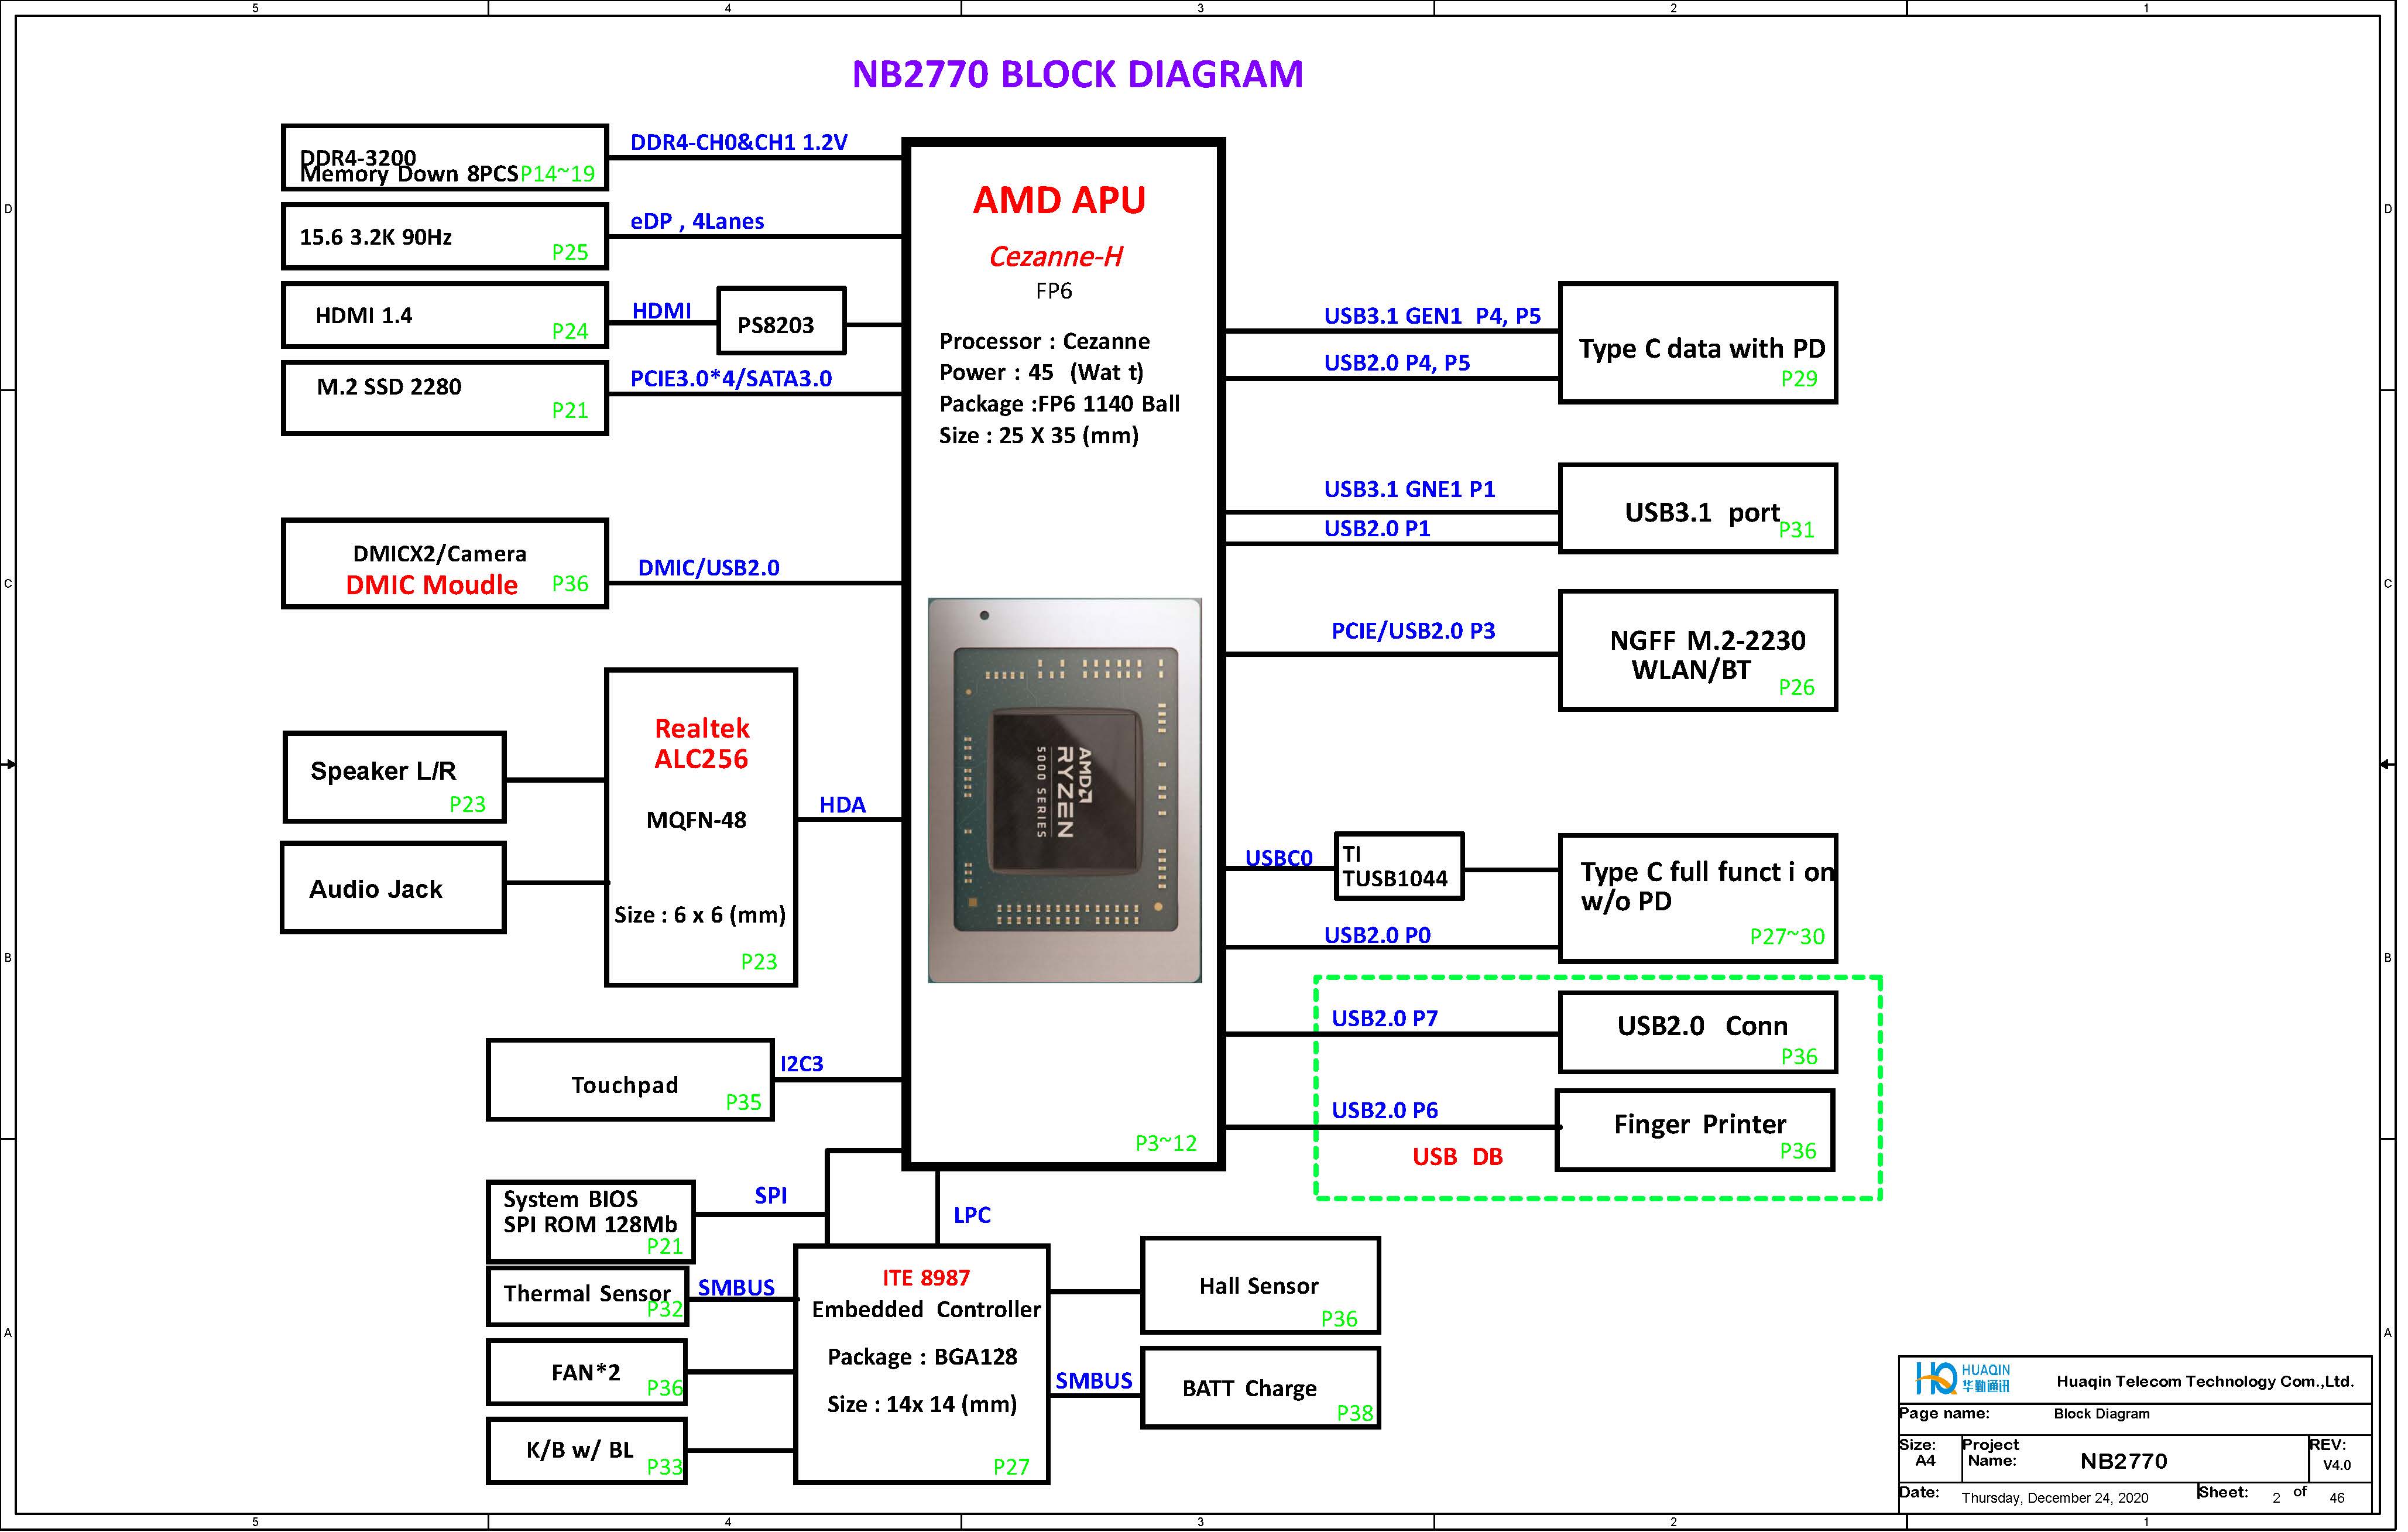This screenshot has height=1532, width=2408.
Task: Click the PCIE3.0*4/SATA3.0 label
Action: (730, 378)
